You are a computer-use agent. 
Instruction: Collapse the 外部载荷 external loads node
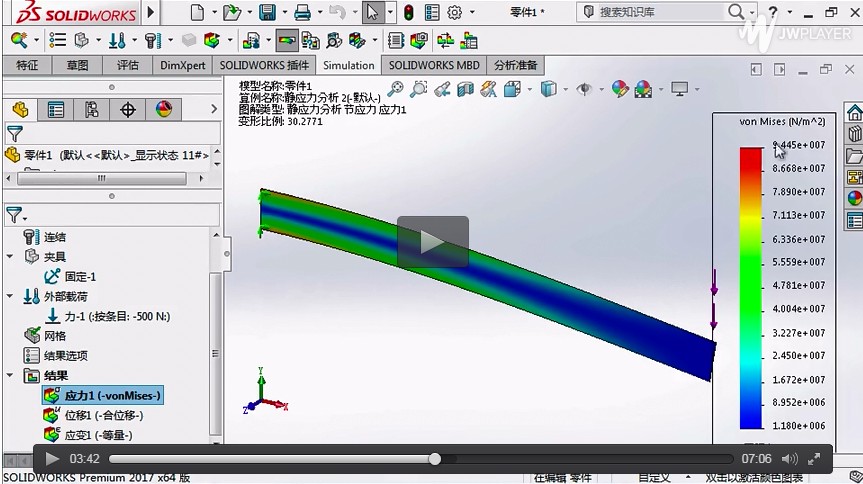point(10,296)
